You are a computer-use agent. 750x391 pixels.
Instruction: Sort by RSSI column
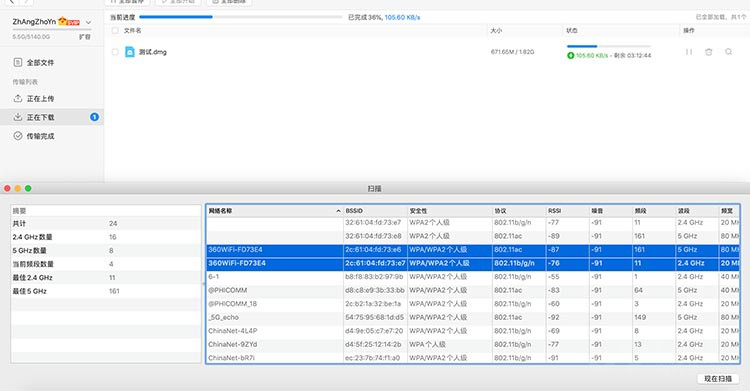[x=567, y=211]
